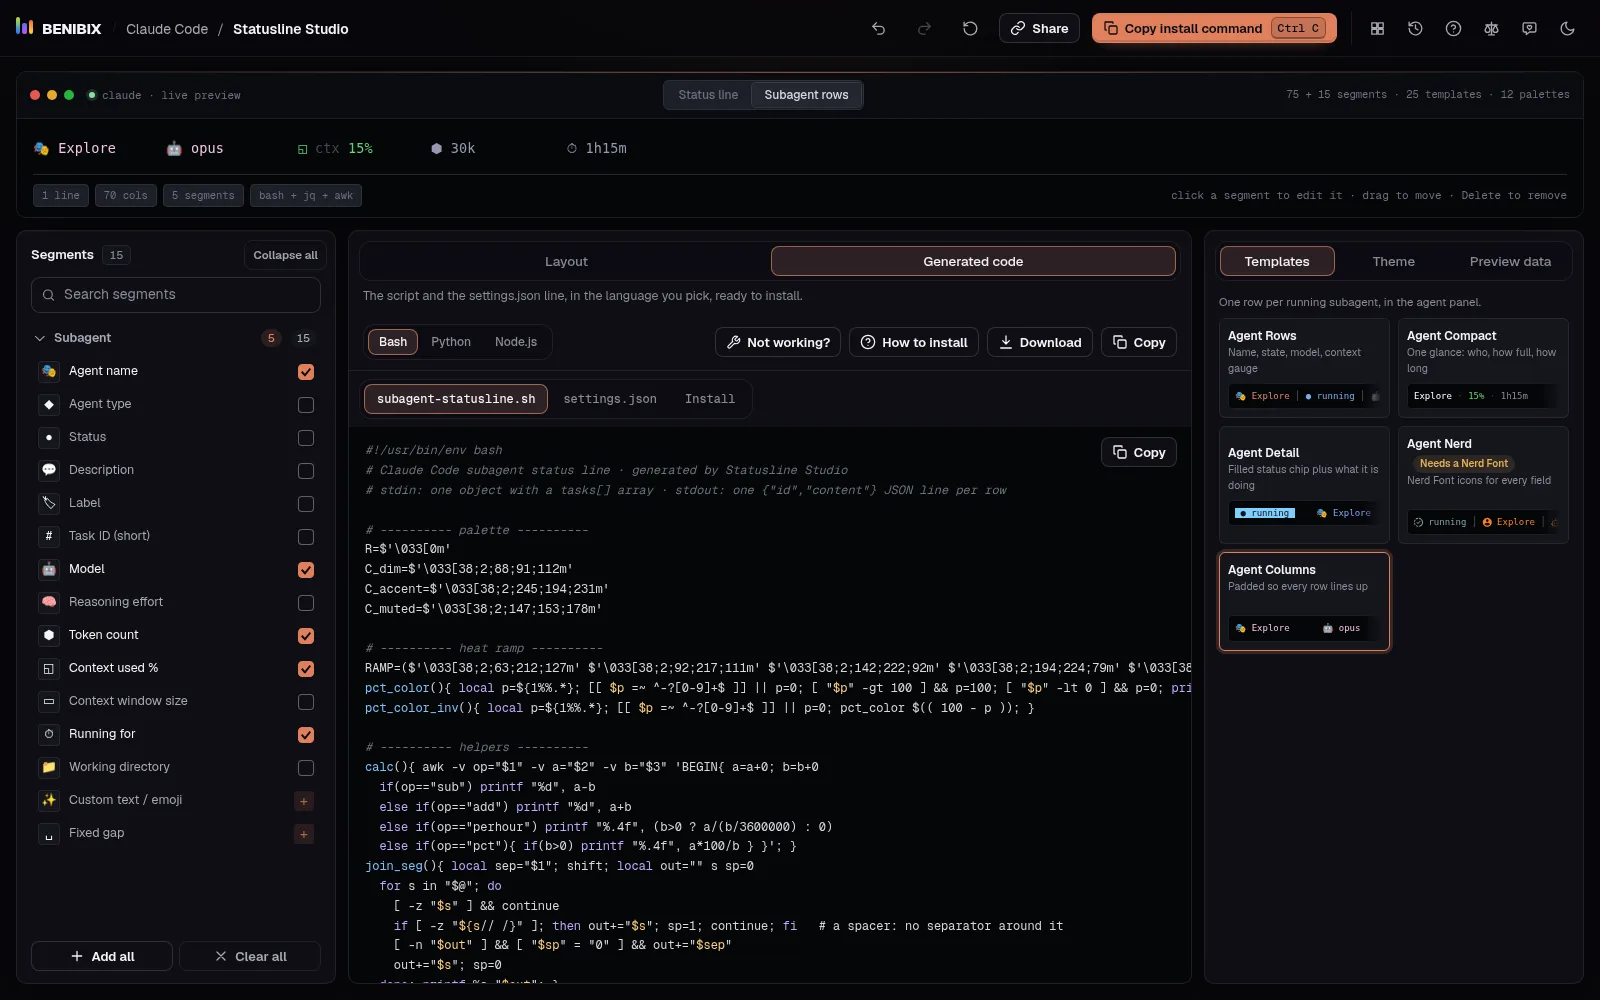
Task: Add Fixed gap segment plus
Action: (x=305, y=834)
